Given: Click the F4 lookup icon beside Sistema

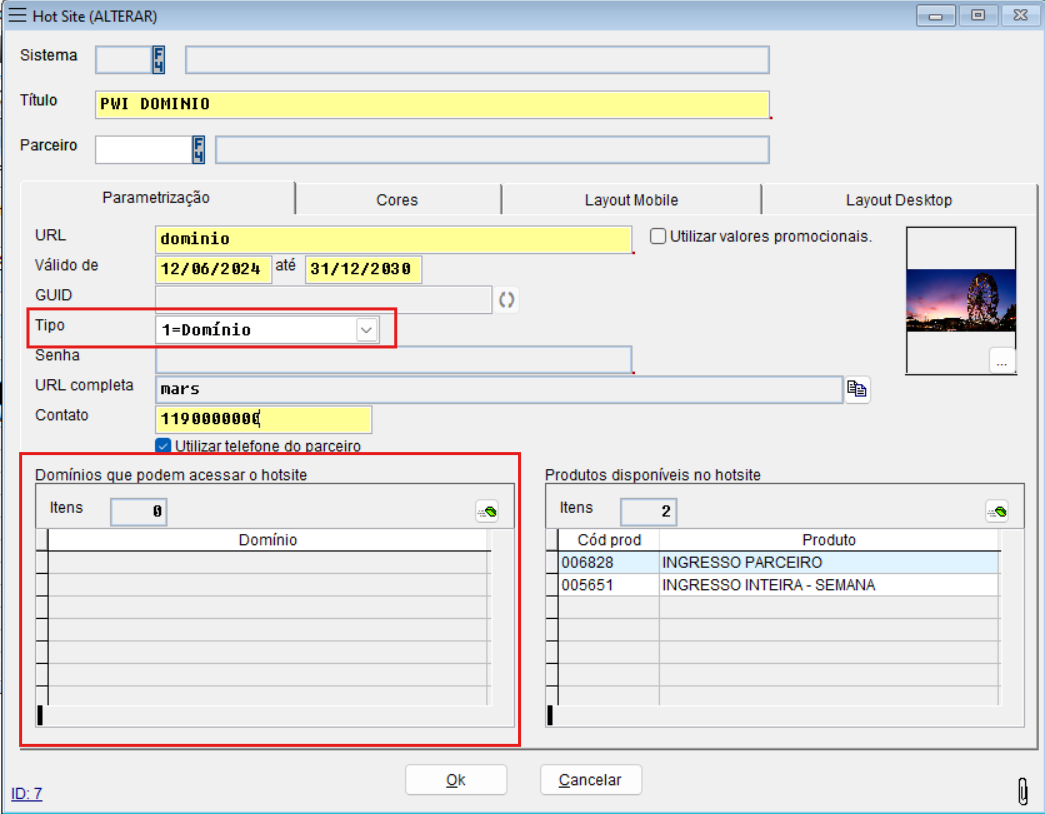Looking at the screenshot, I should 158,60.
